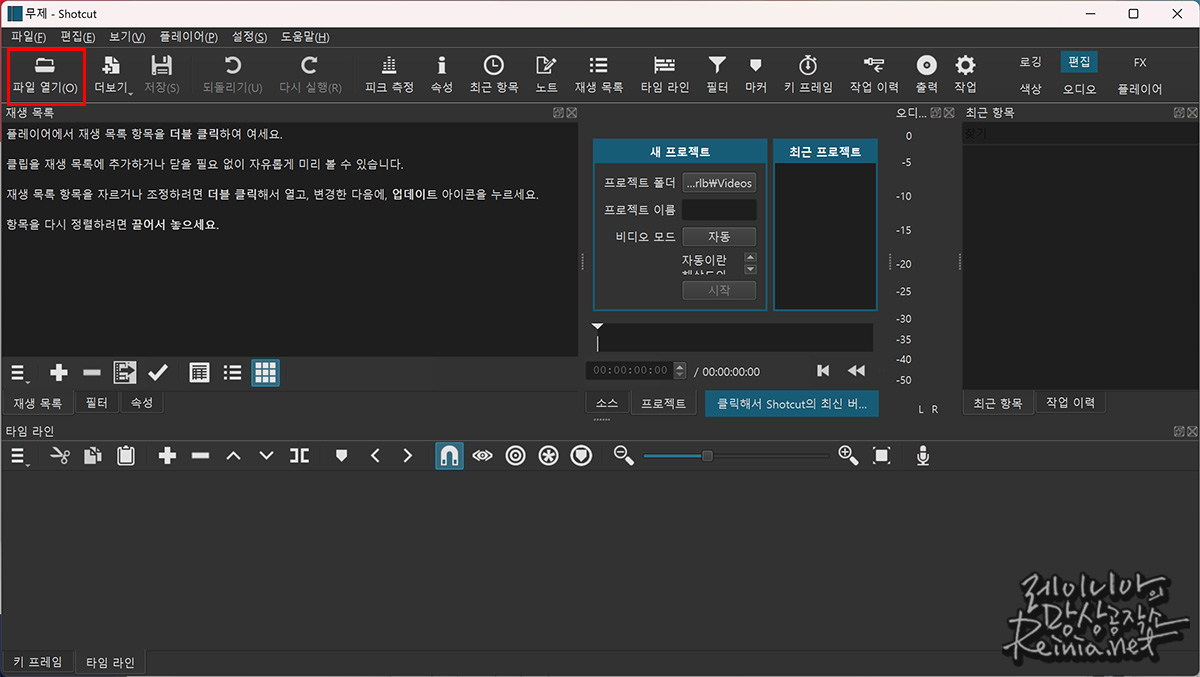1200x677 pixels.
Task: Open the 속성 (Properties) panel icon
Action: (x=442, y=75)
